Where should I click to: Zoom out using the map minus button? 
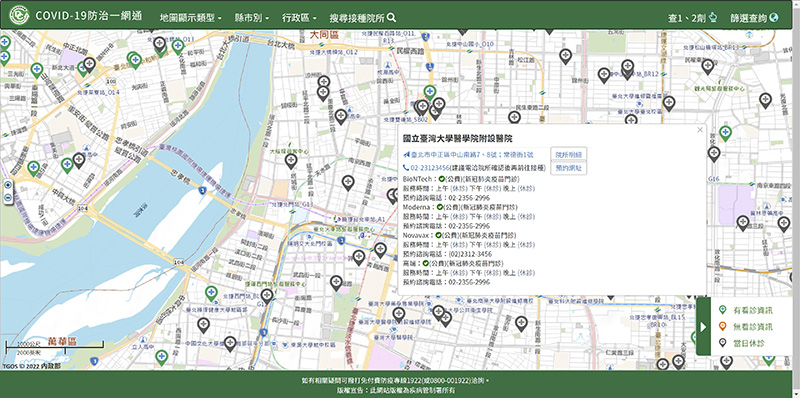[8, 198]
